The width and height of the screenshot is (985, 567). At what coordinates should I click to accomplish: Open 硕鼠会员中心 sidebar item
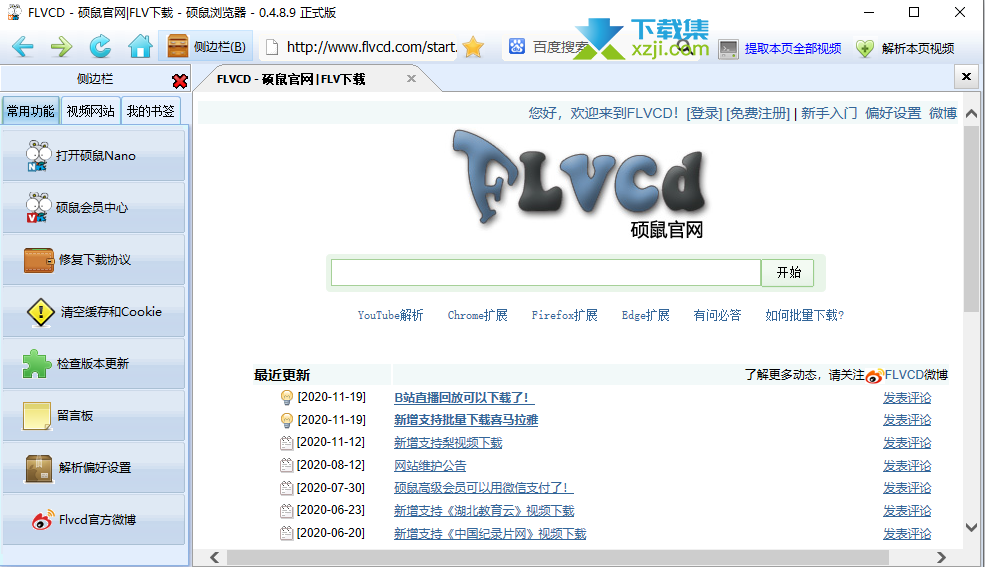(x=94, y=208)
